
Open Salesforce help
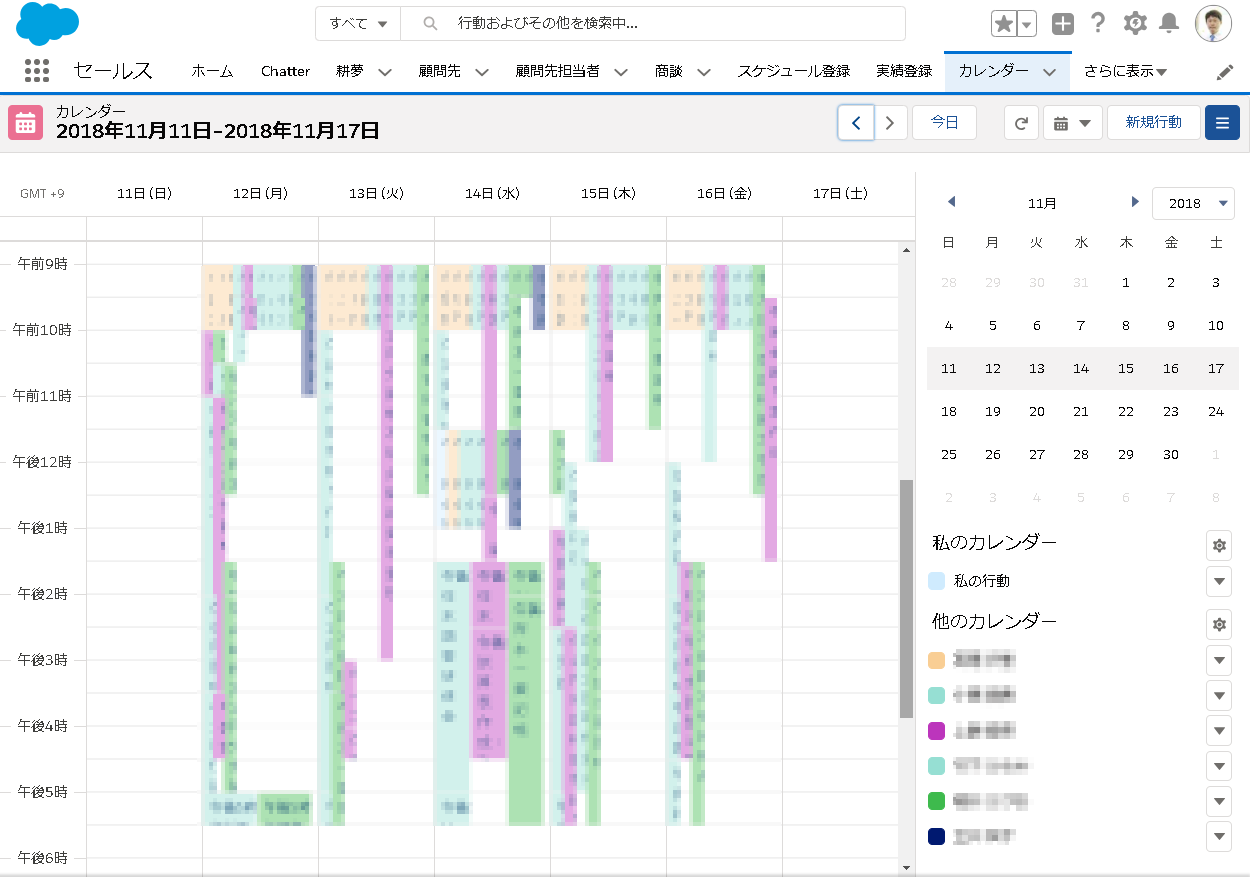click(1098, 22)
